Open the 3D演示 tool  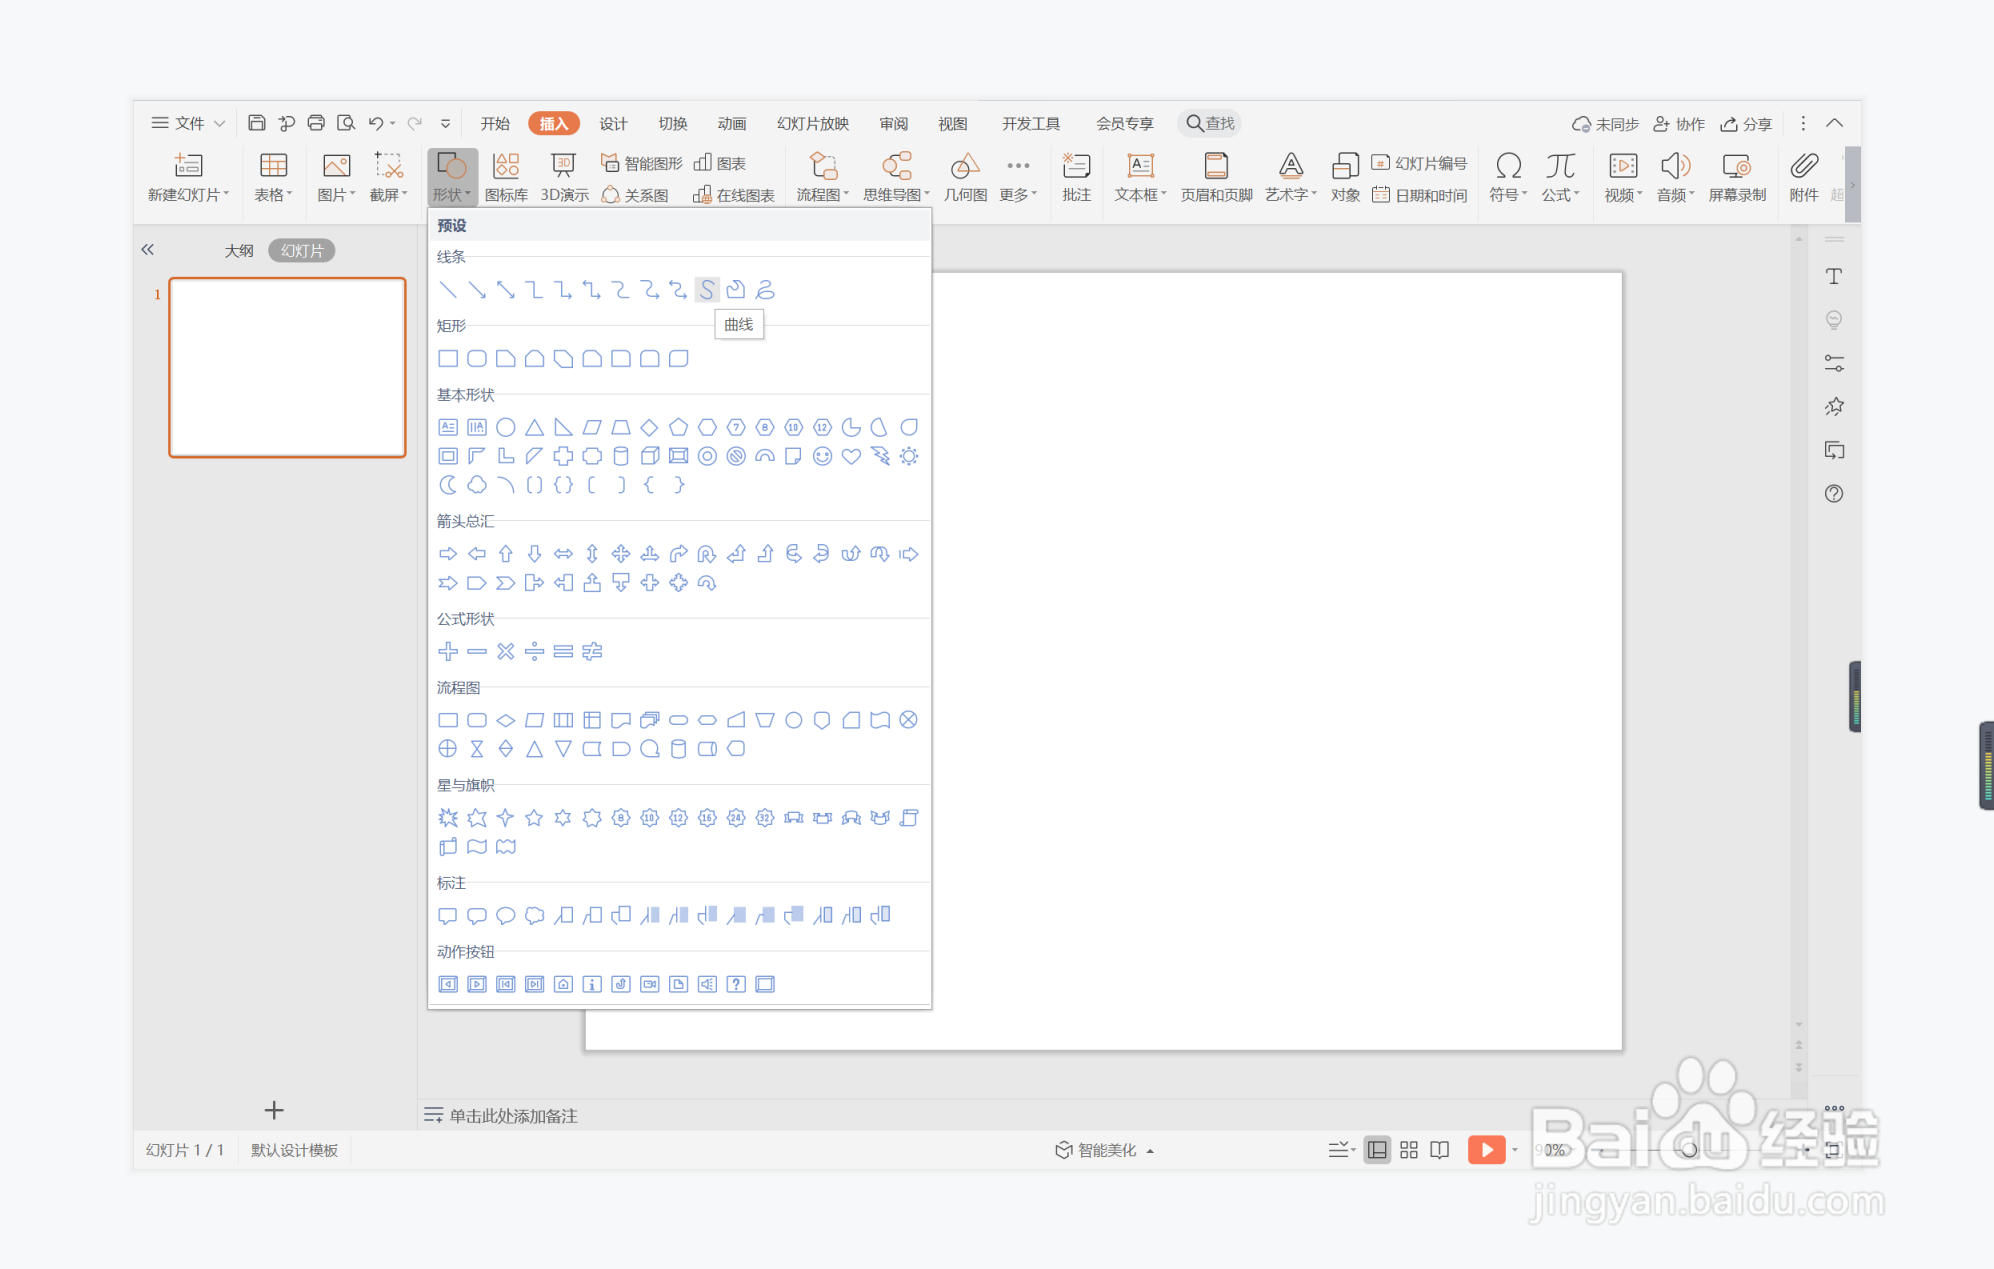pos(564,177)
